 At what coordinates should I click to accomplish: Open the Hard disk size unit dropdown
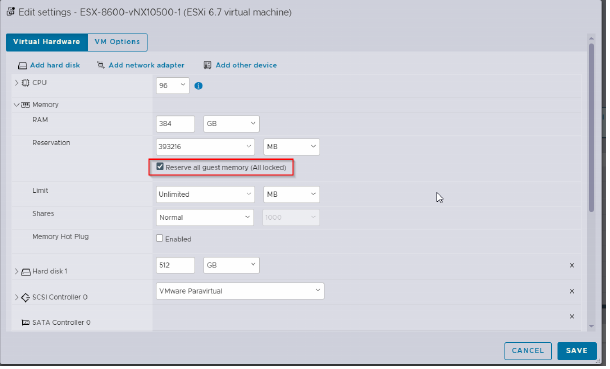[231, 266]
